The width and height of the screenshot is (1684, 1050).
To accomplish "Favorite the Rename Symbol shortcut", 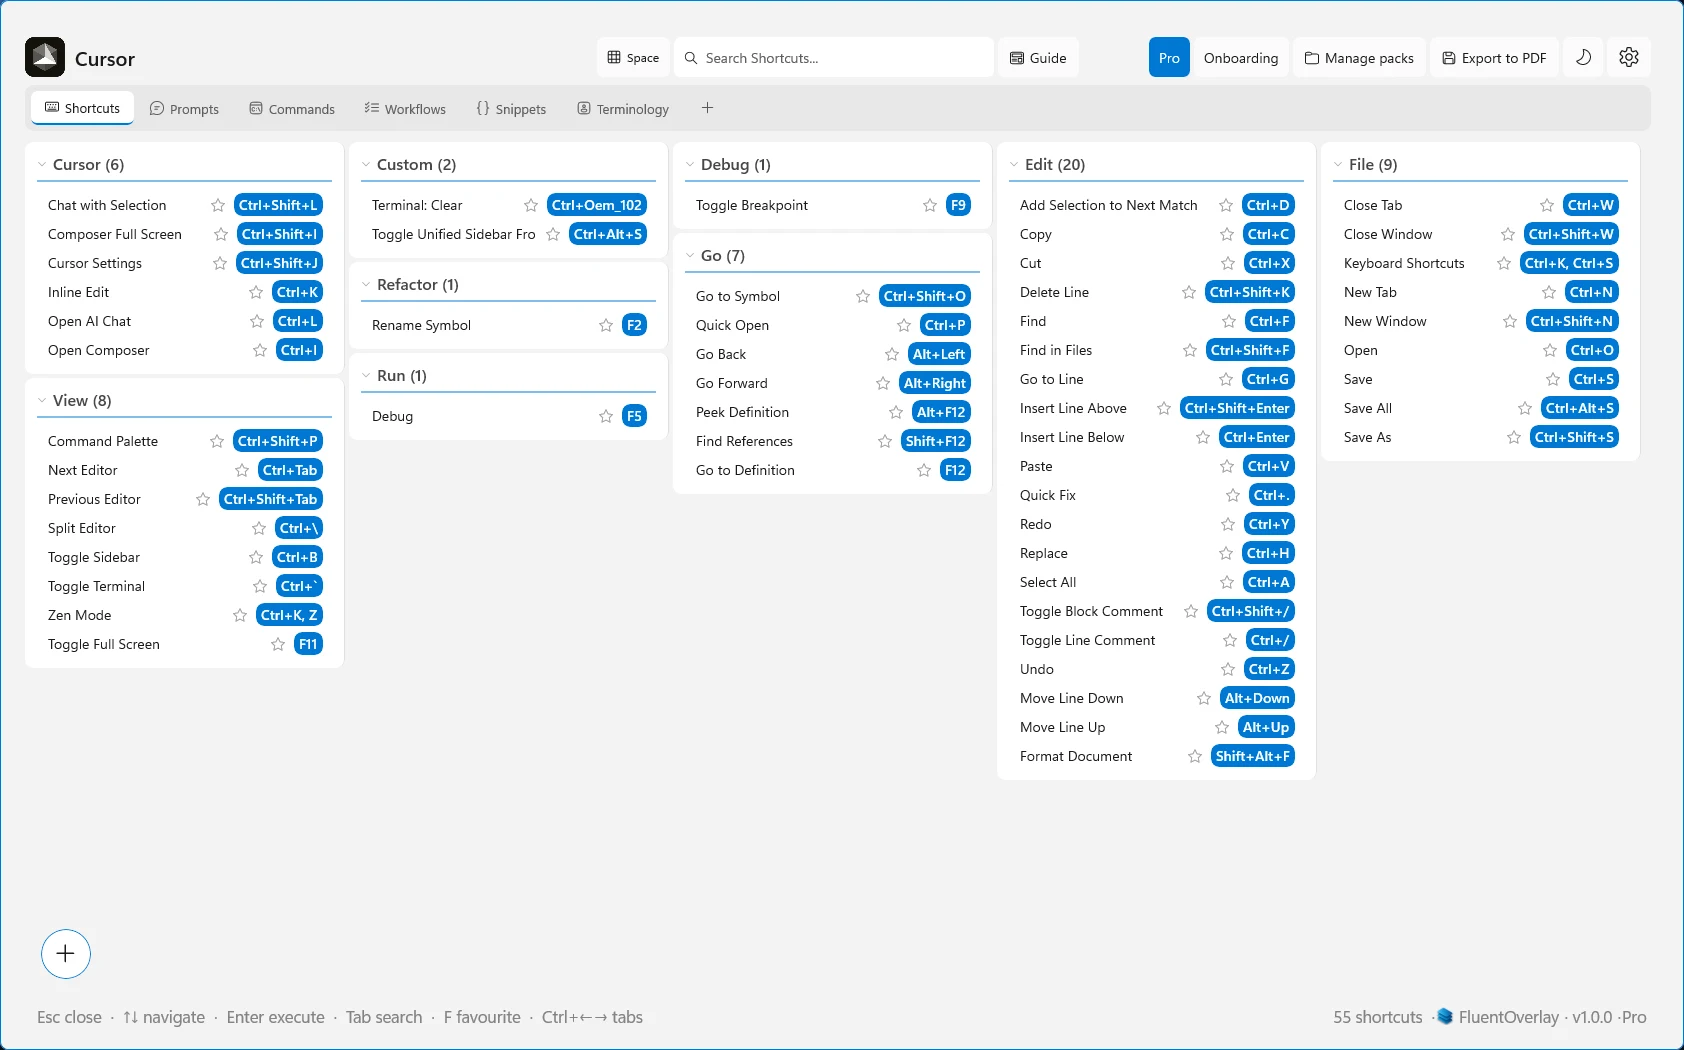I will pyautogui.click(x=604, y=324).
